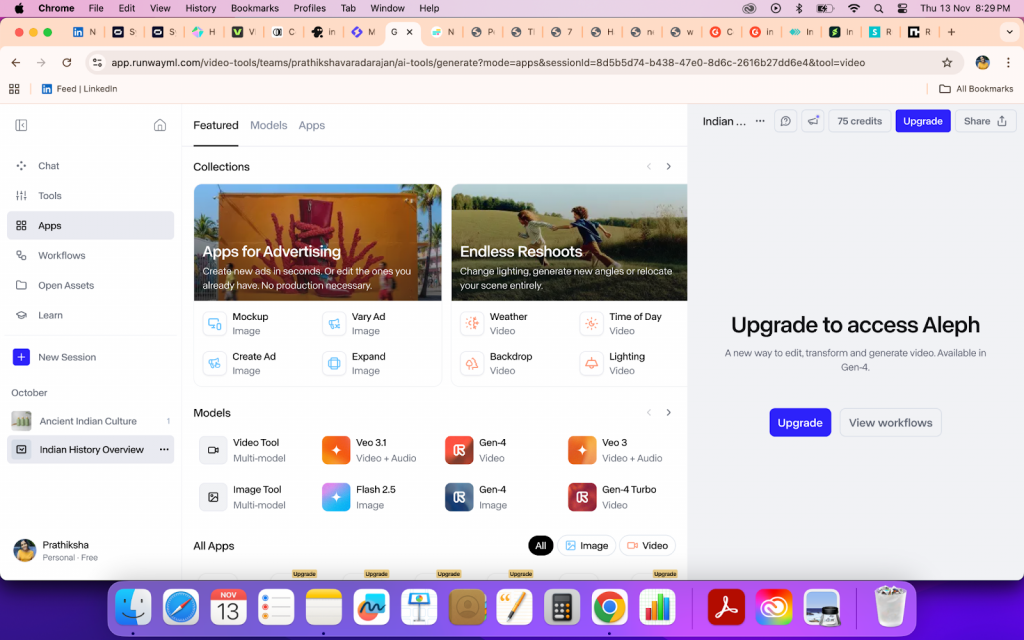
Task: Switch to the Models tab
Action: 268,125
